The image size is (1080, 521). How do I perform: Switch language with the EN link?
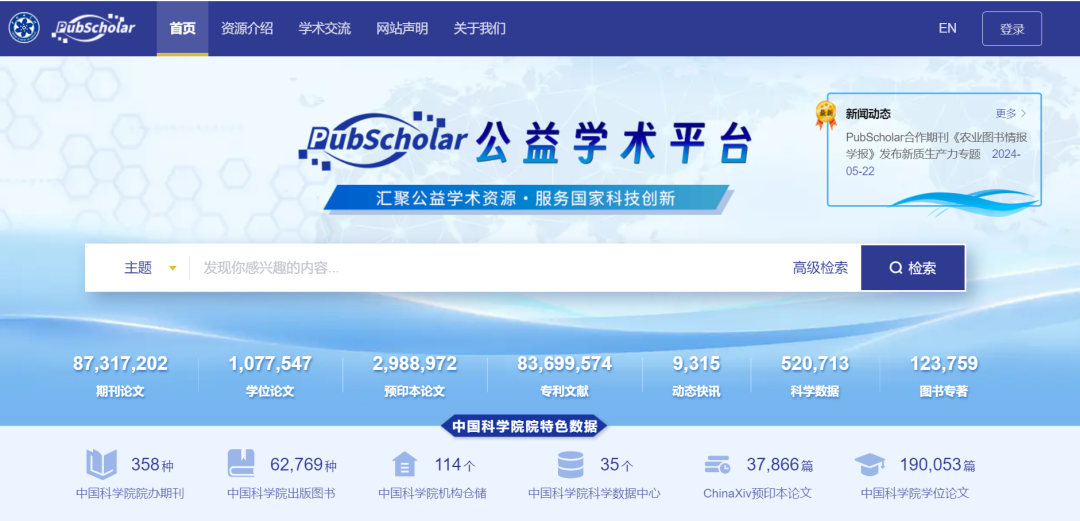click(x=947, y=28)
